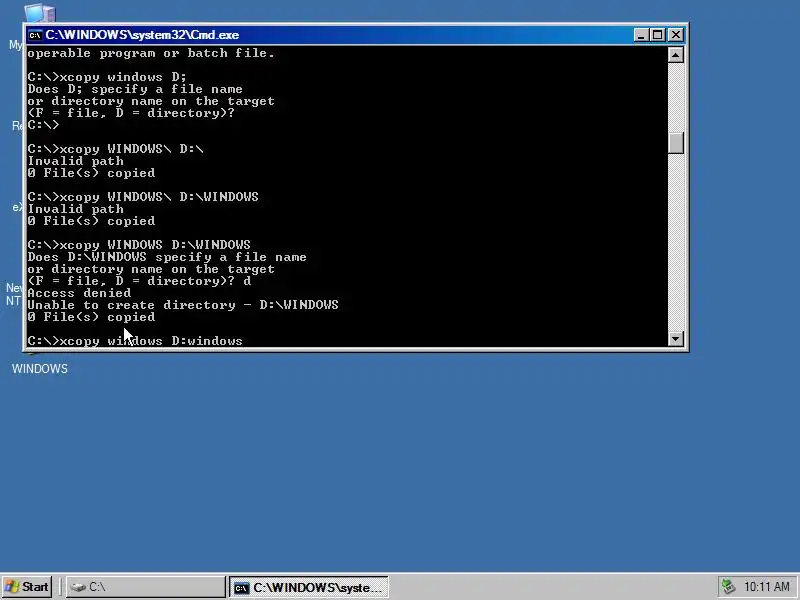Click the My Computer desktop icon

pyautogui.click(x=40, y=13)
